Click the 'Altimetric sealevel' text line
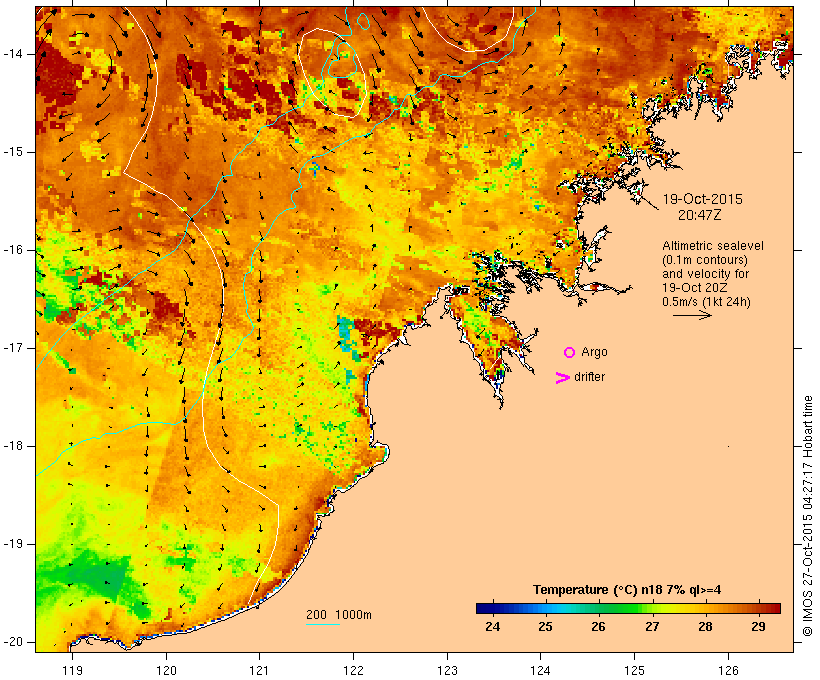 pos(713,246)
